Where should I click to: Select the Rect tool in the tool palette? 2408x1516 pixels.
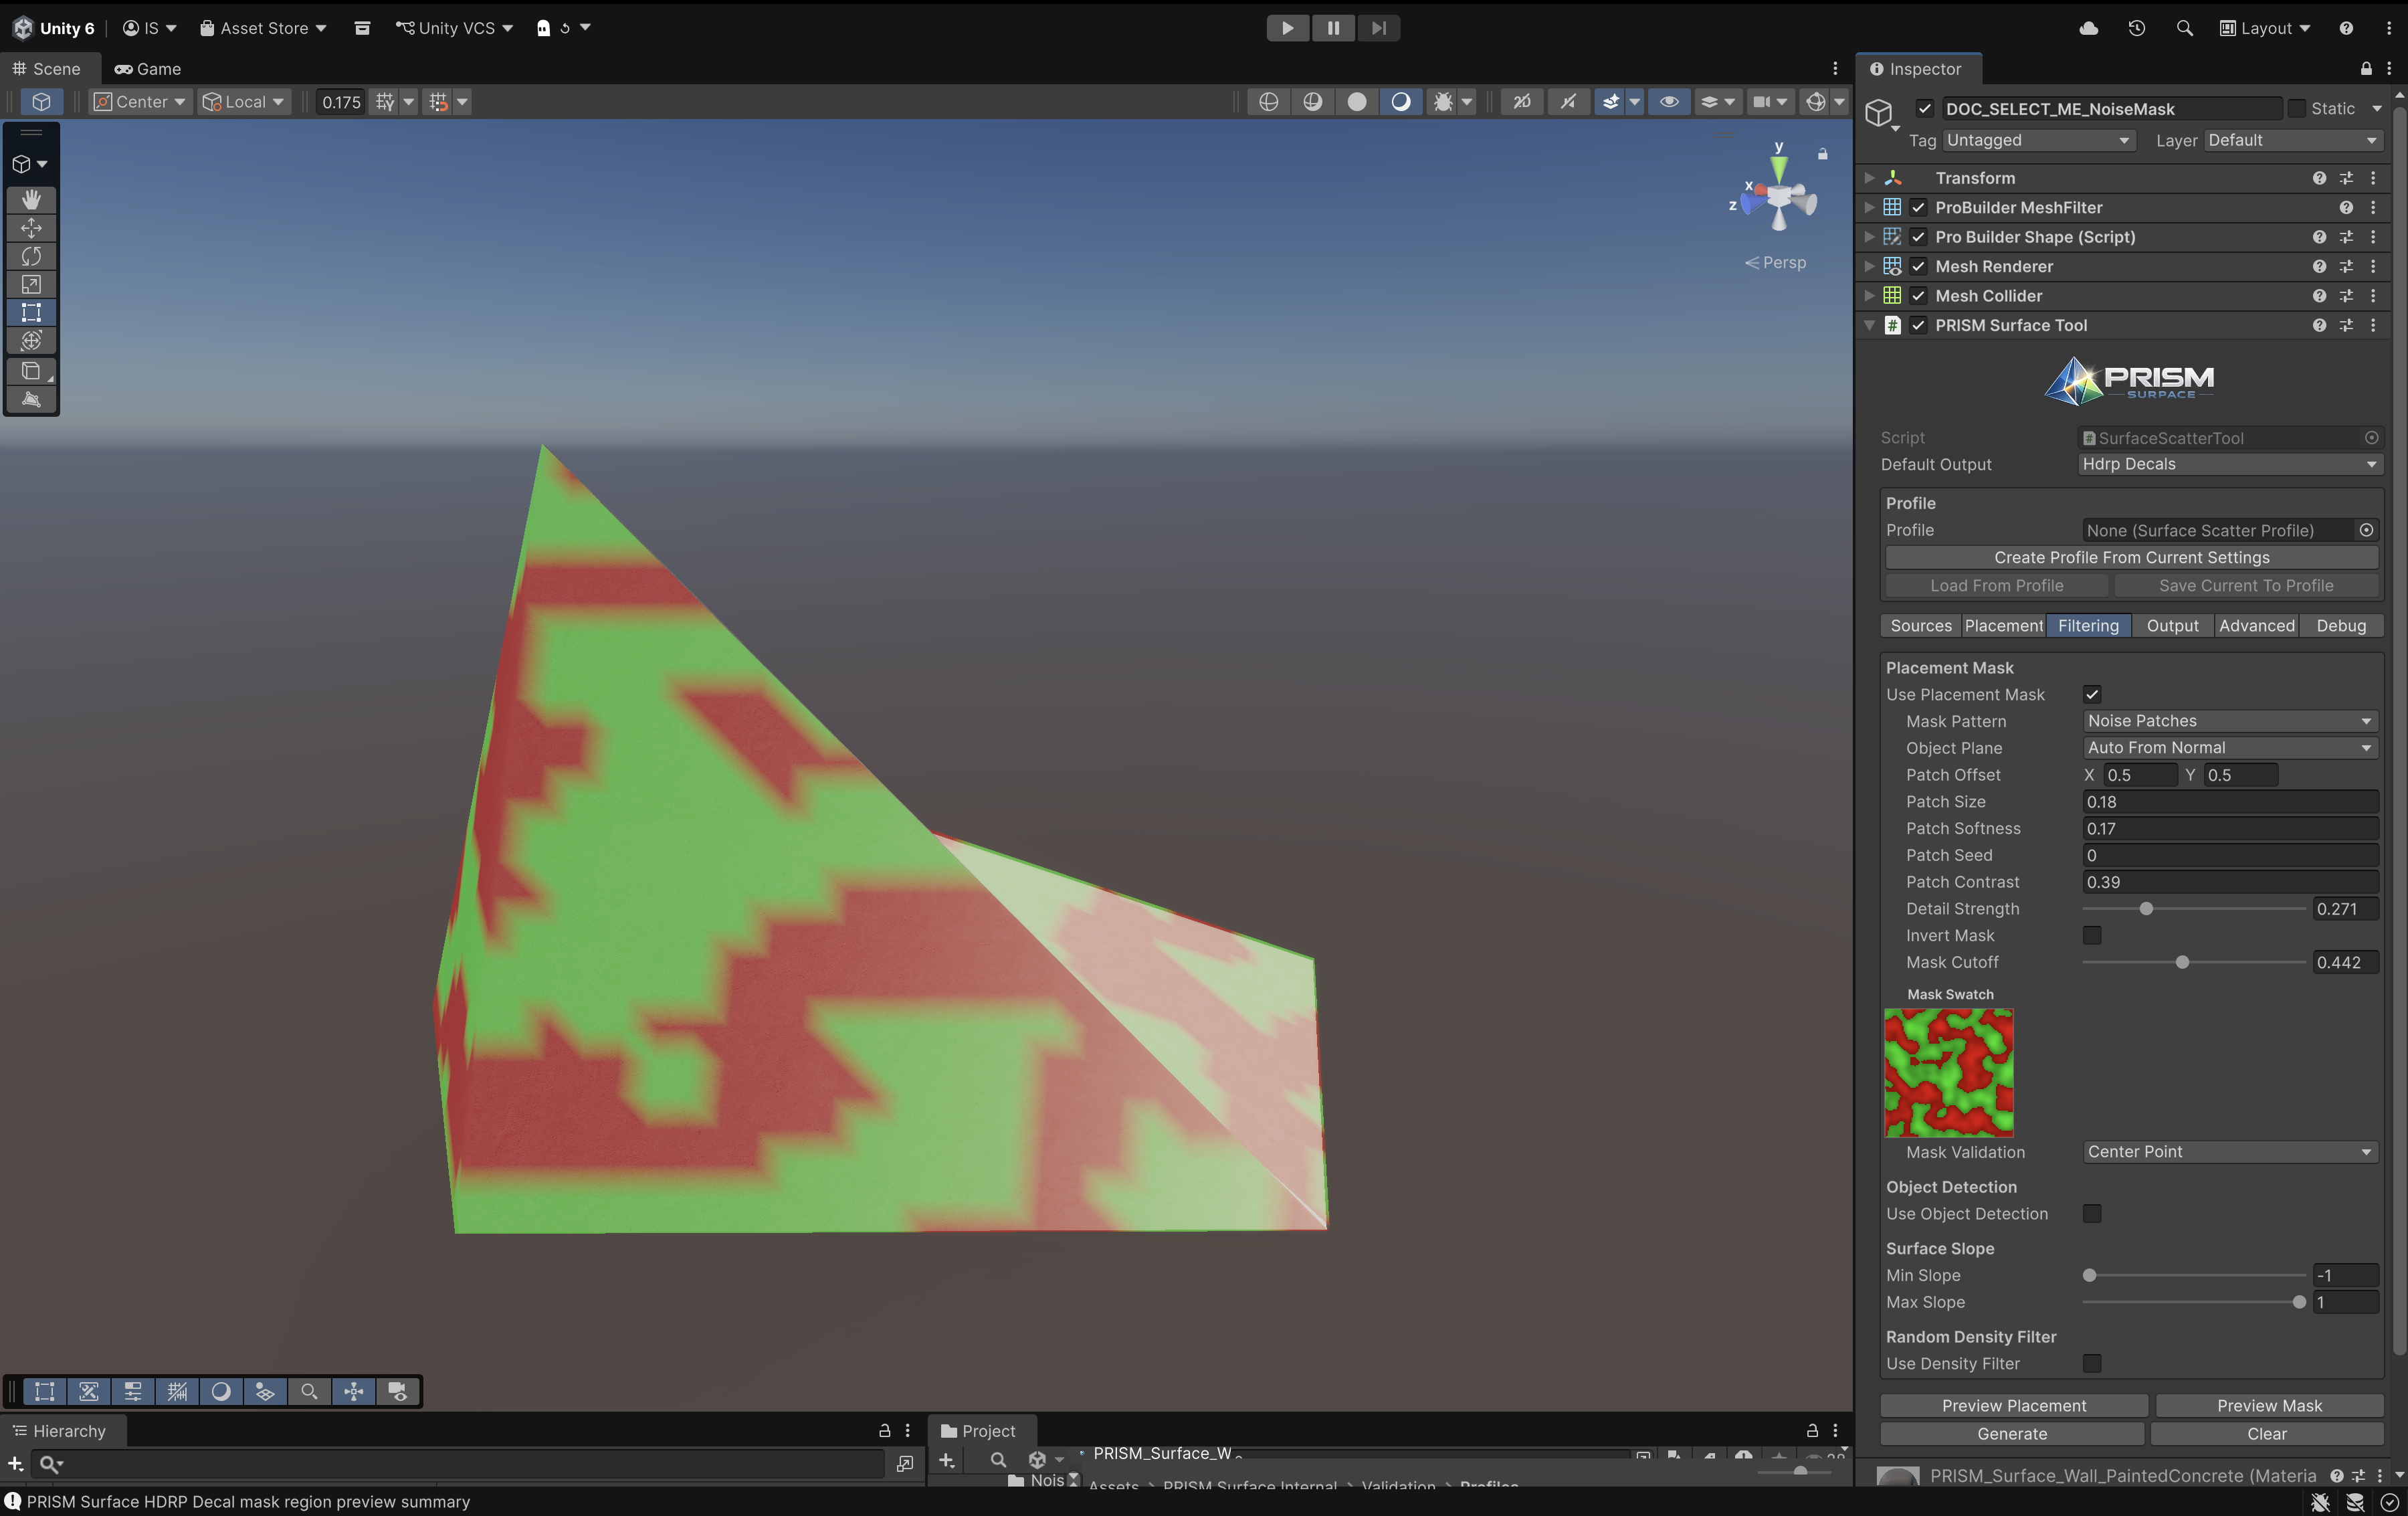31,312
